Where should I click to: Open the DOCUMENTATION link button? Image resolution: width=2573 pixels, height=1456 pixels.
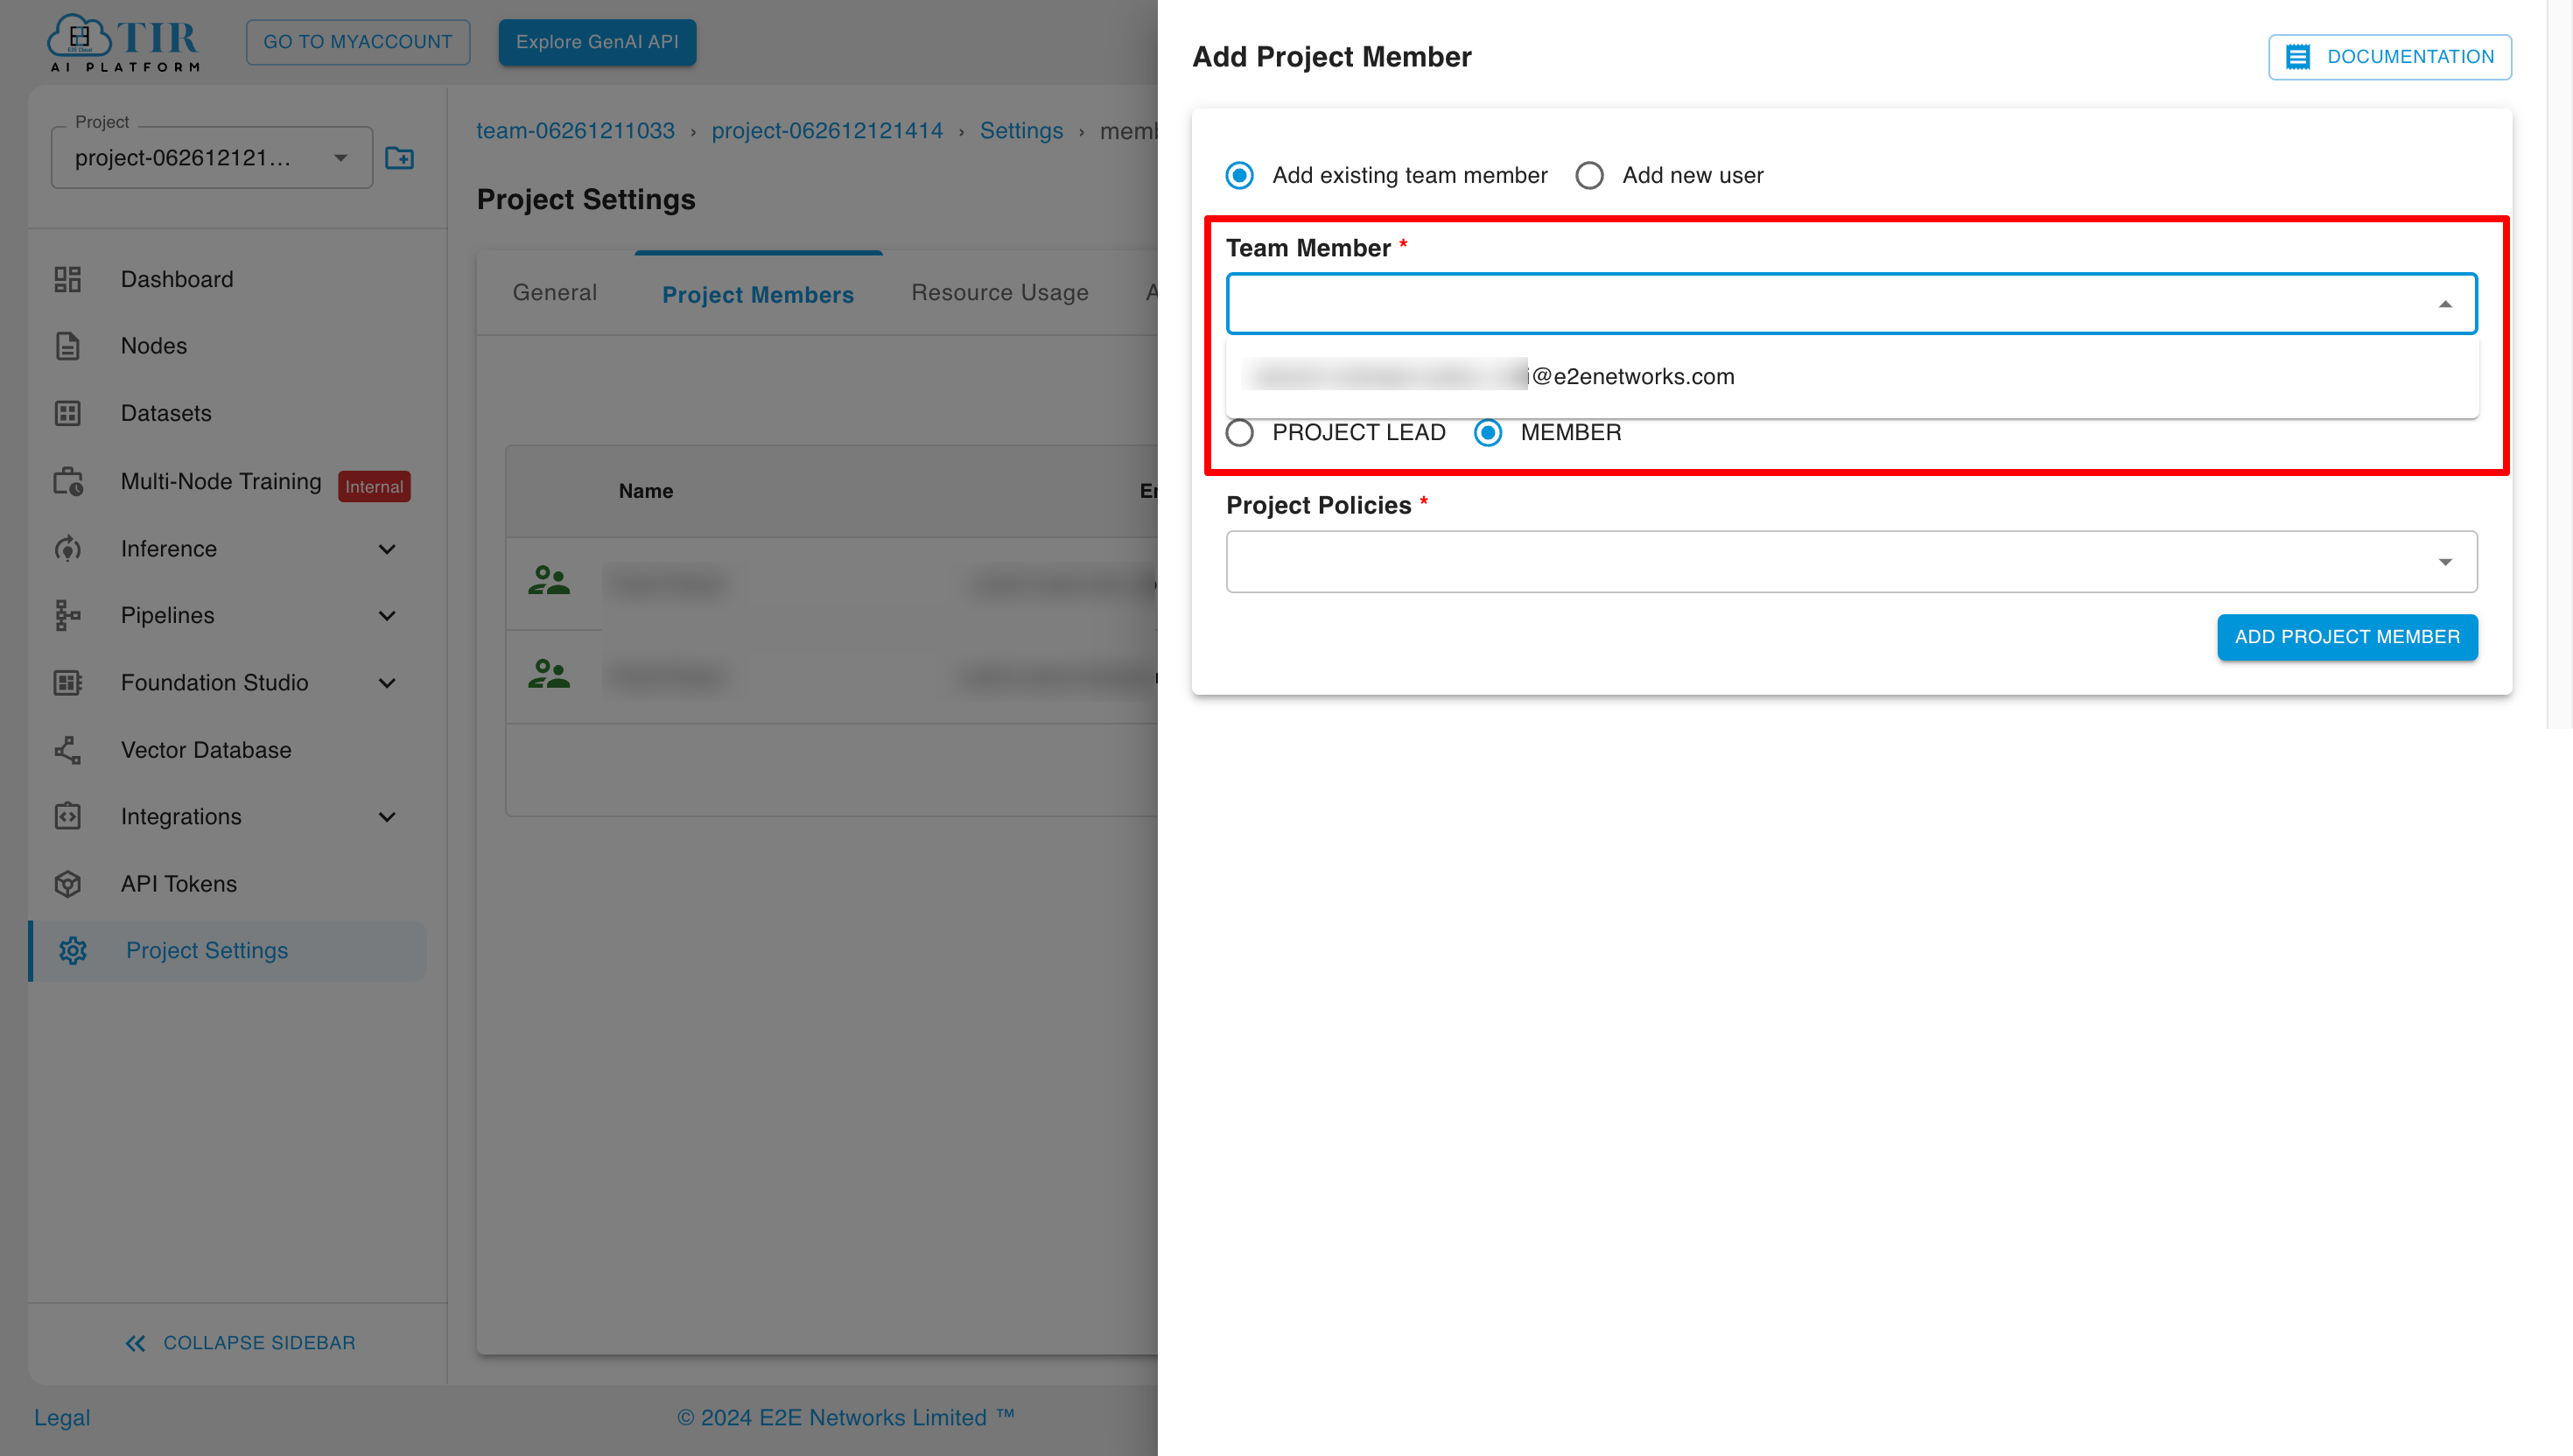click(2389, 57)
